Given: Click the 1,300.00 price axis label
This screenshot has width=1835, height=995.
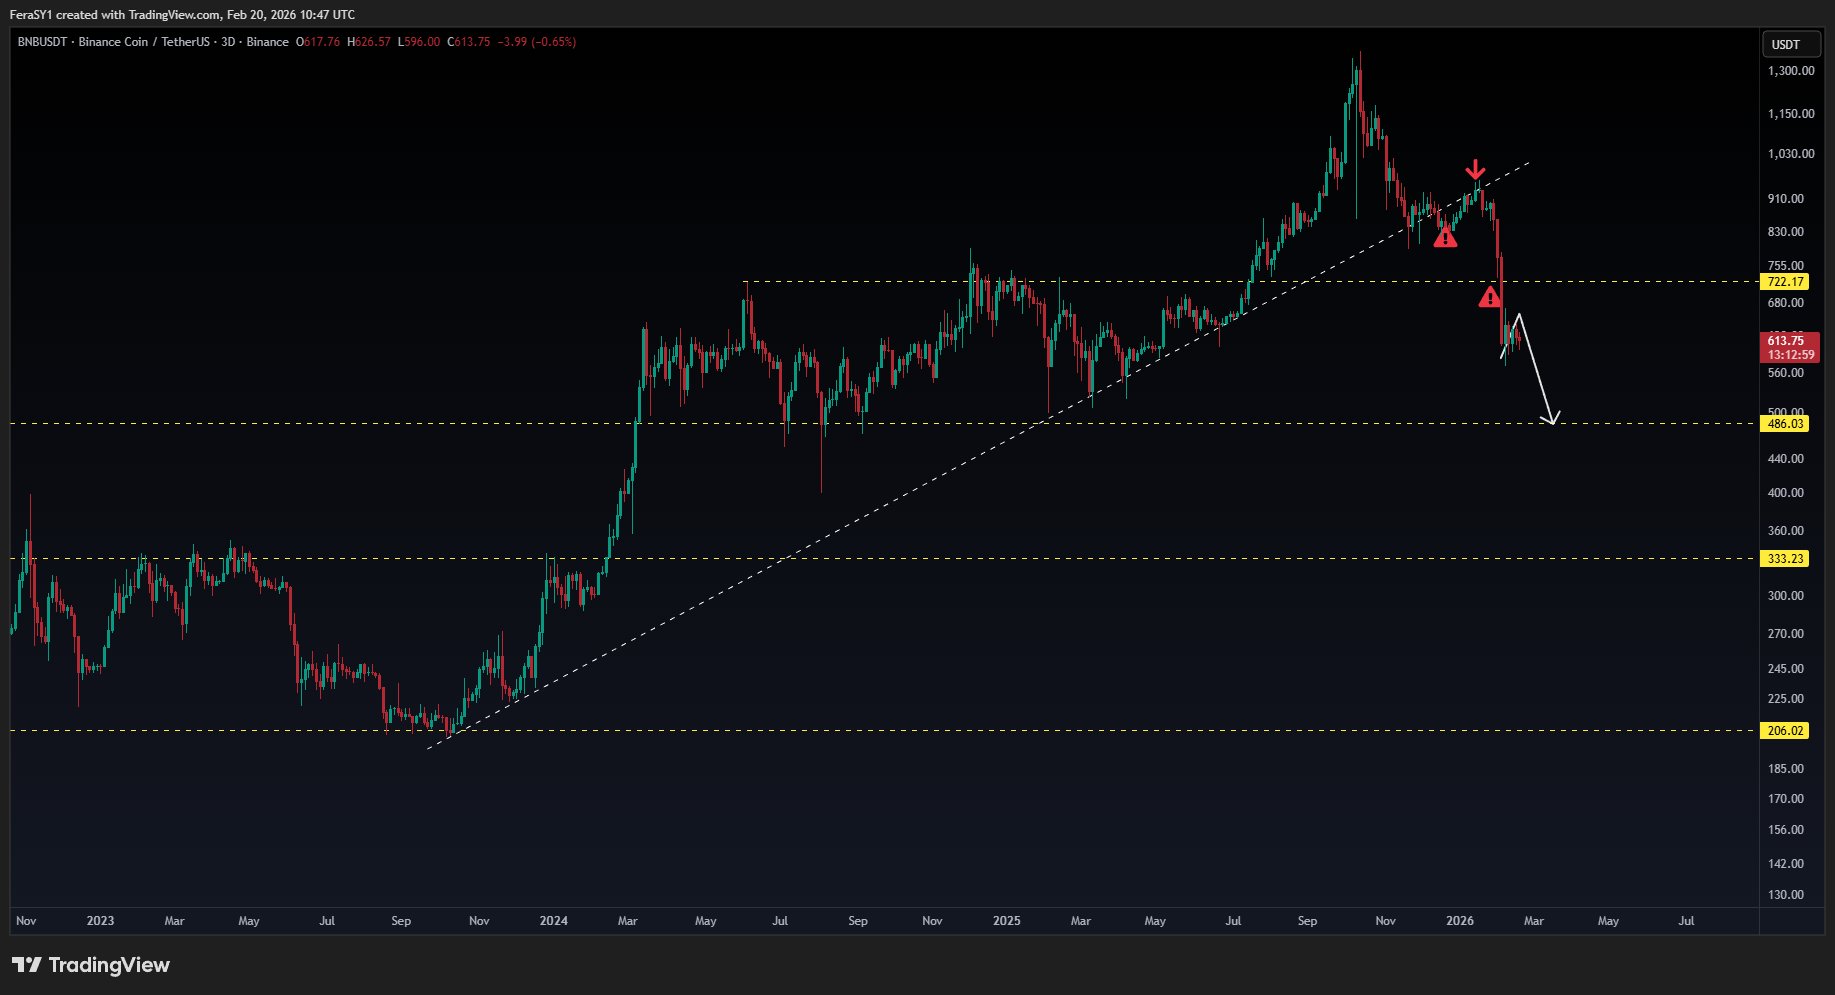Looking at the screenshot, I should click(x=1791, y=71).
